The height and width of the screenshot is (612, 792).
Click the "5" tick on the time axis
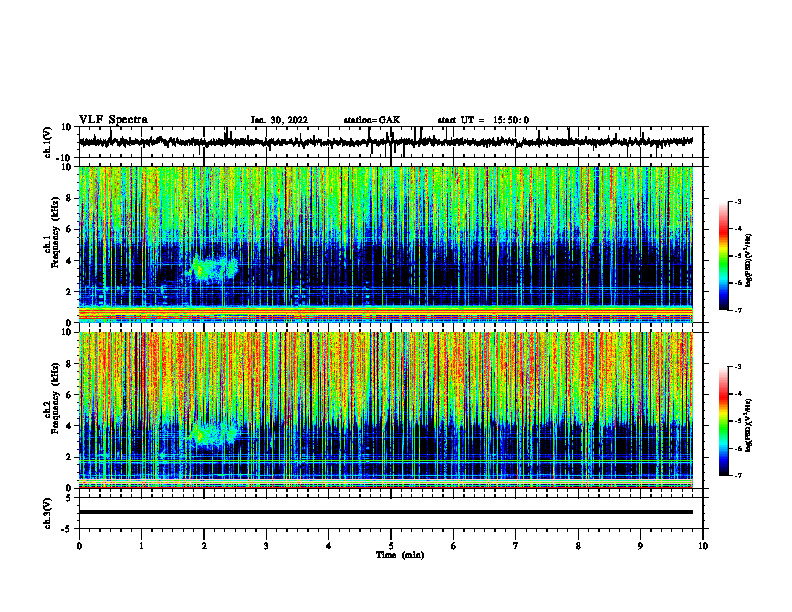pyautogui.click(x=391, y=546)
